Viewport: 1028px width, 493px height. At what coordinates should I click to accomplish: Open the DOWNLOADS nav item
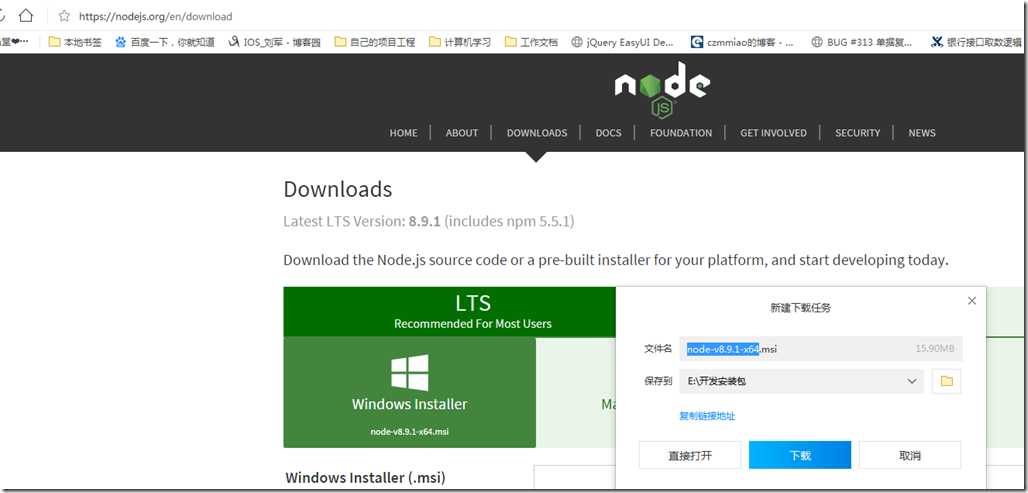tap(536, 132)
